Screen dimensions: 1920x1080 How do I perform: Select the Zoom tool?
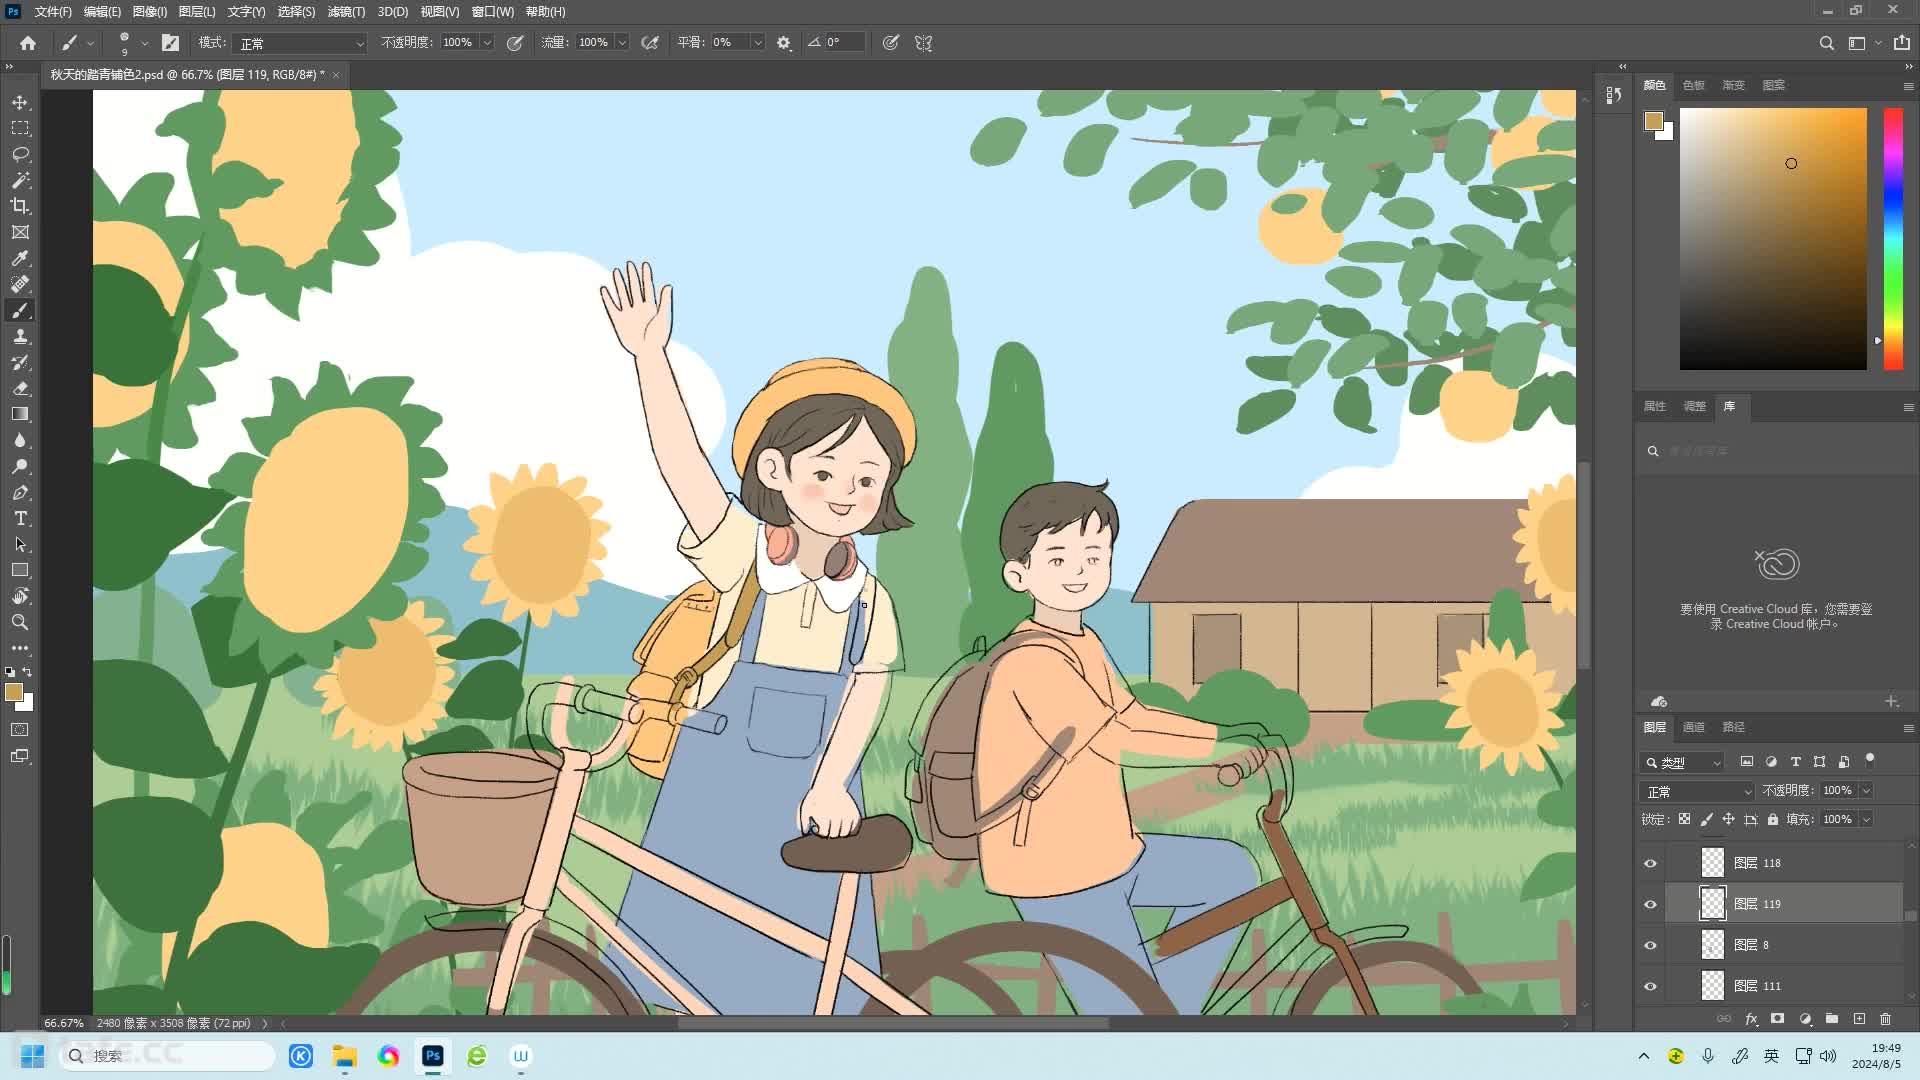click(x=20, y=622)
